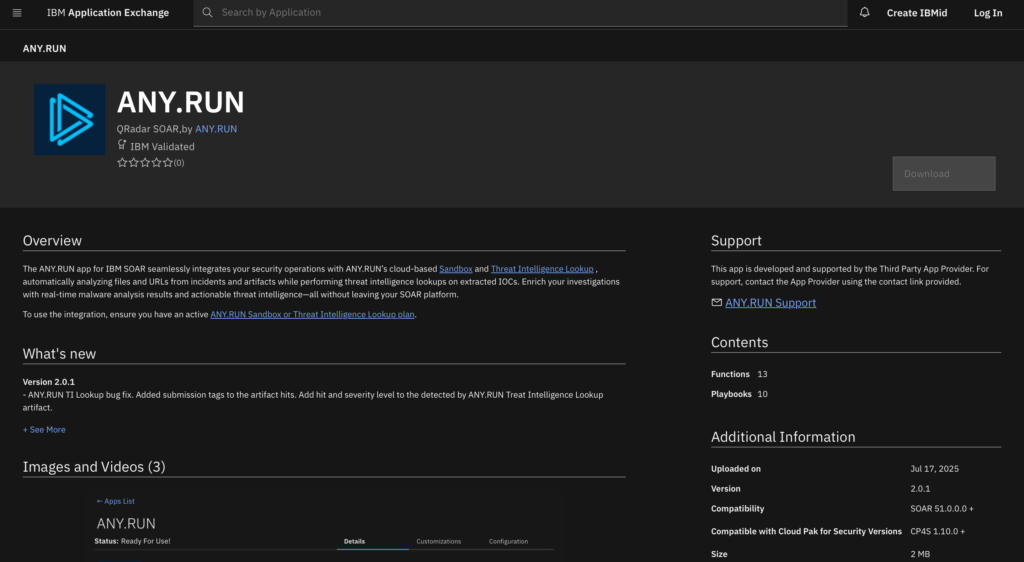
Task: Open the hamburger navigation menu
Action: (x=17, y=13)
